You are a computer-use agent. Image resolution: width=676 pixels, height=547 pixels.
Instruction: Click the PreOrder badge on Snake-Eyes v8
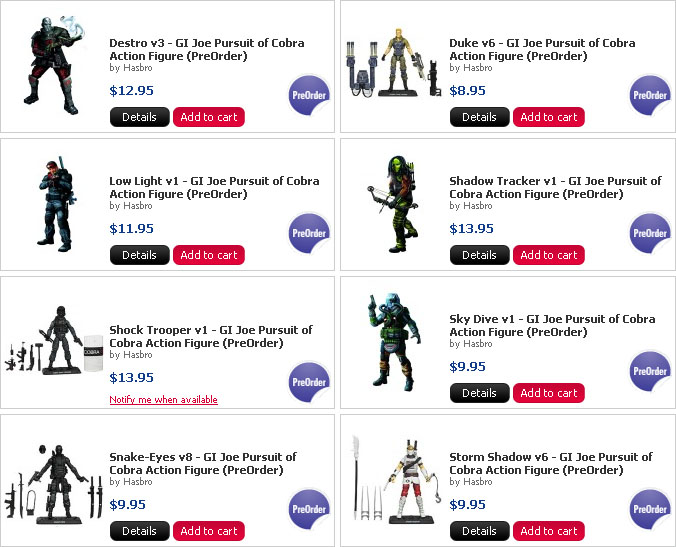[x=309, y=509]
